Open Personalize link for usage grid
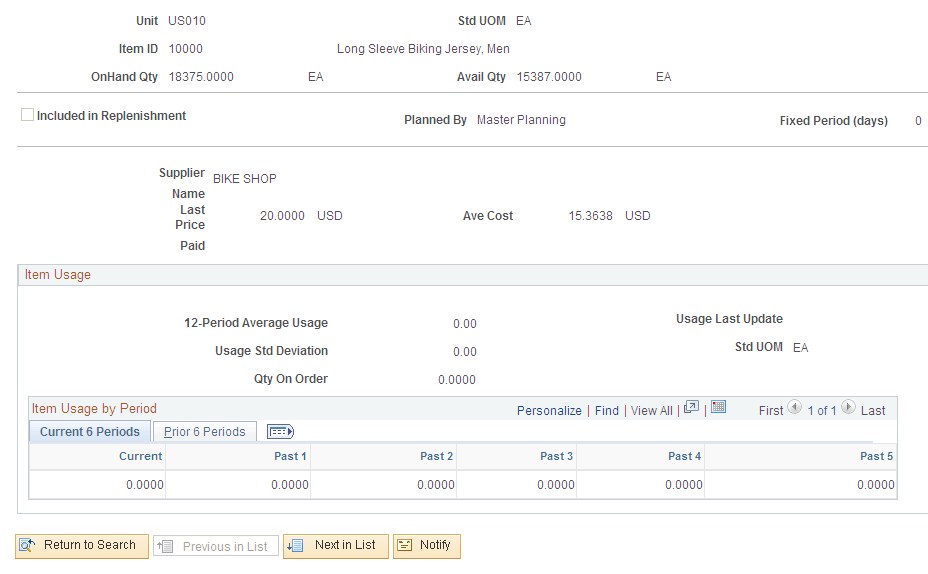Viewport: 928px width, 574px height. pyautogui.click(x=549, y=411)
